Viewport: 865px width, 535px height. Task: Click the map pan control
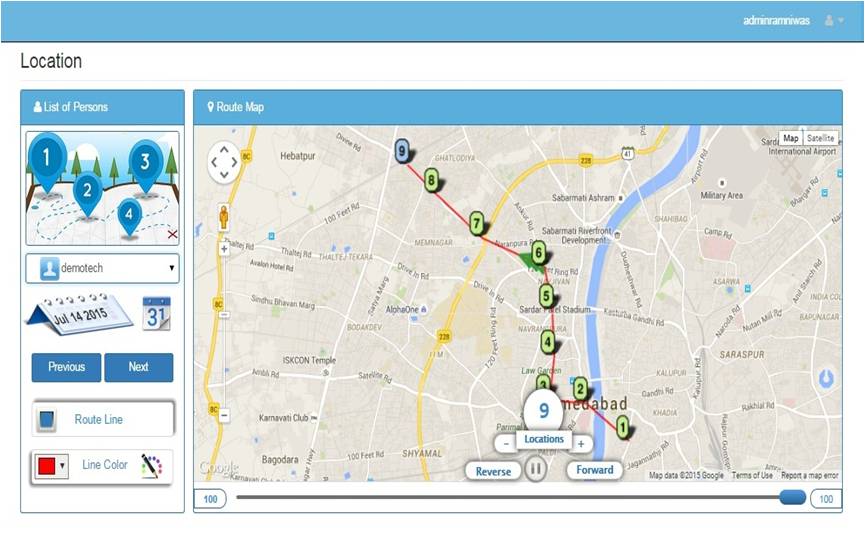pyautogui.click(x=224, y=162)
